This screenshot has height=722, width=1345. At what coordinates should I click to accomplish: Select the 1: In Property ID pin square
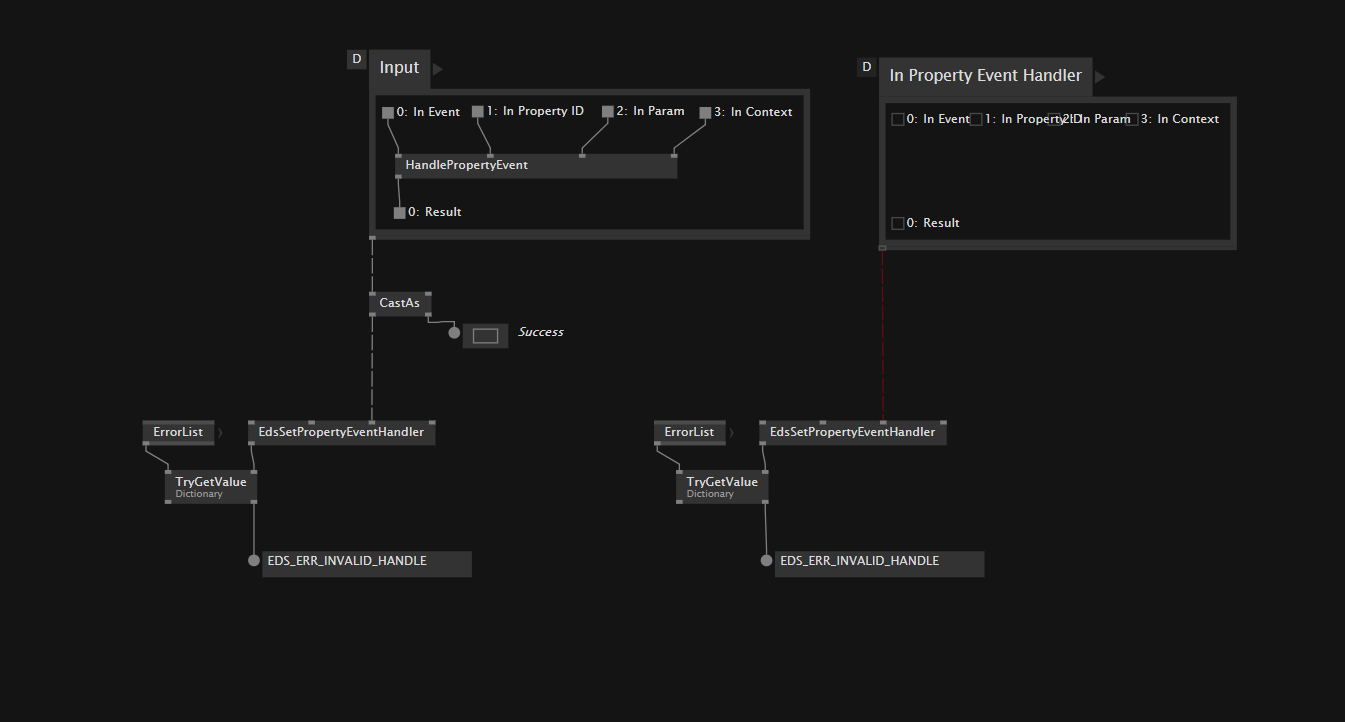(x=477, y=112)
